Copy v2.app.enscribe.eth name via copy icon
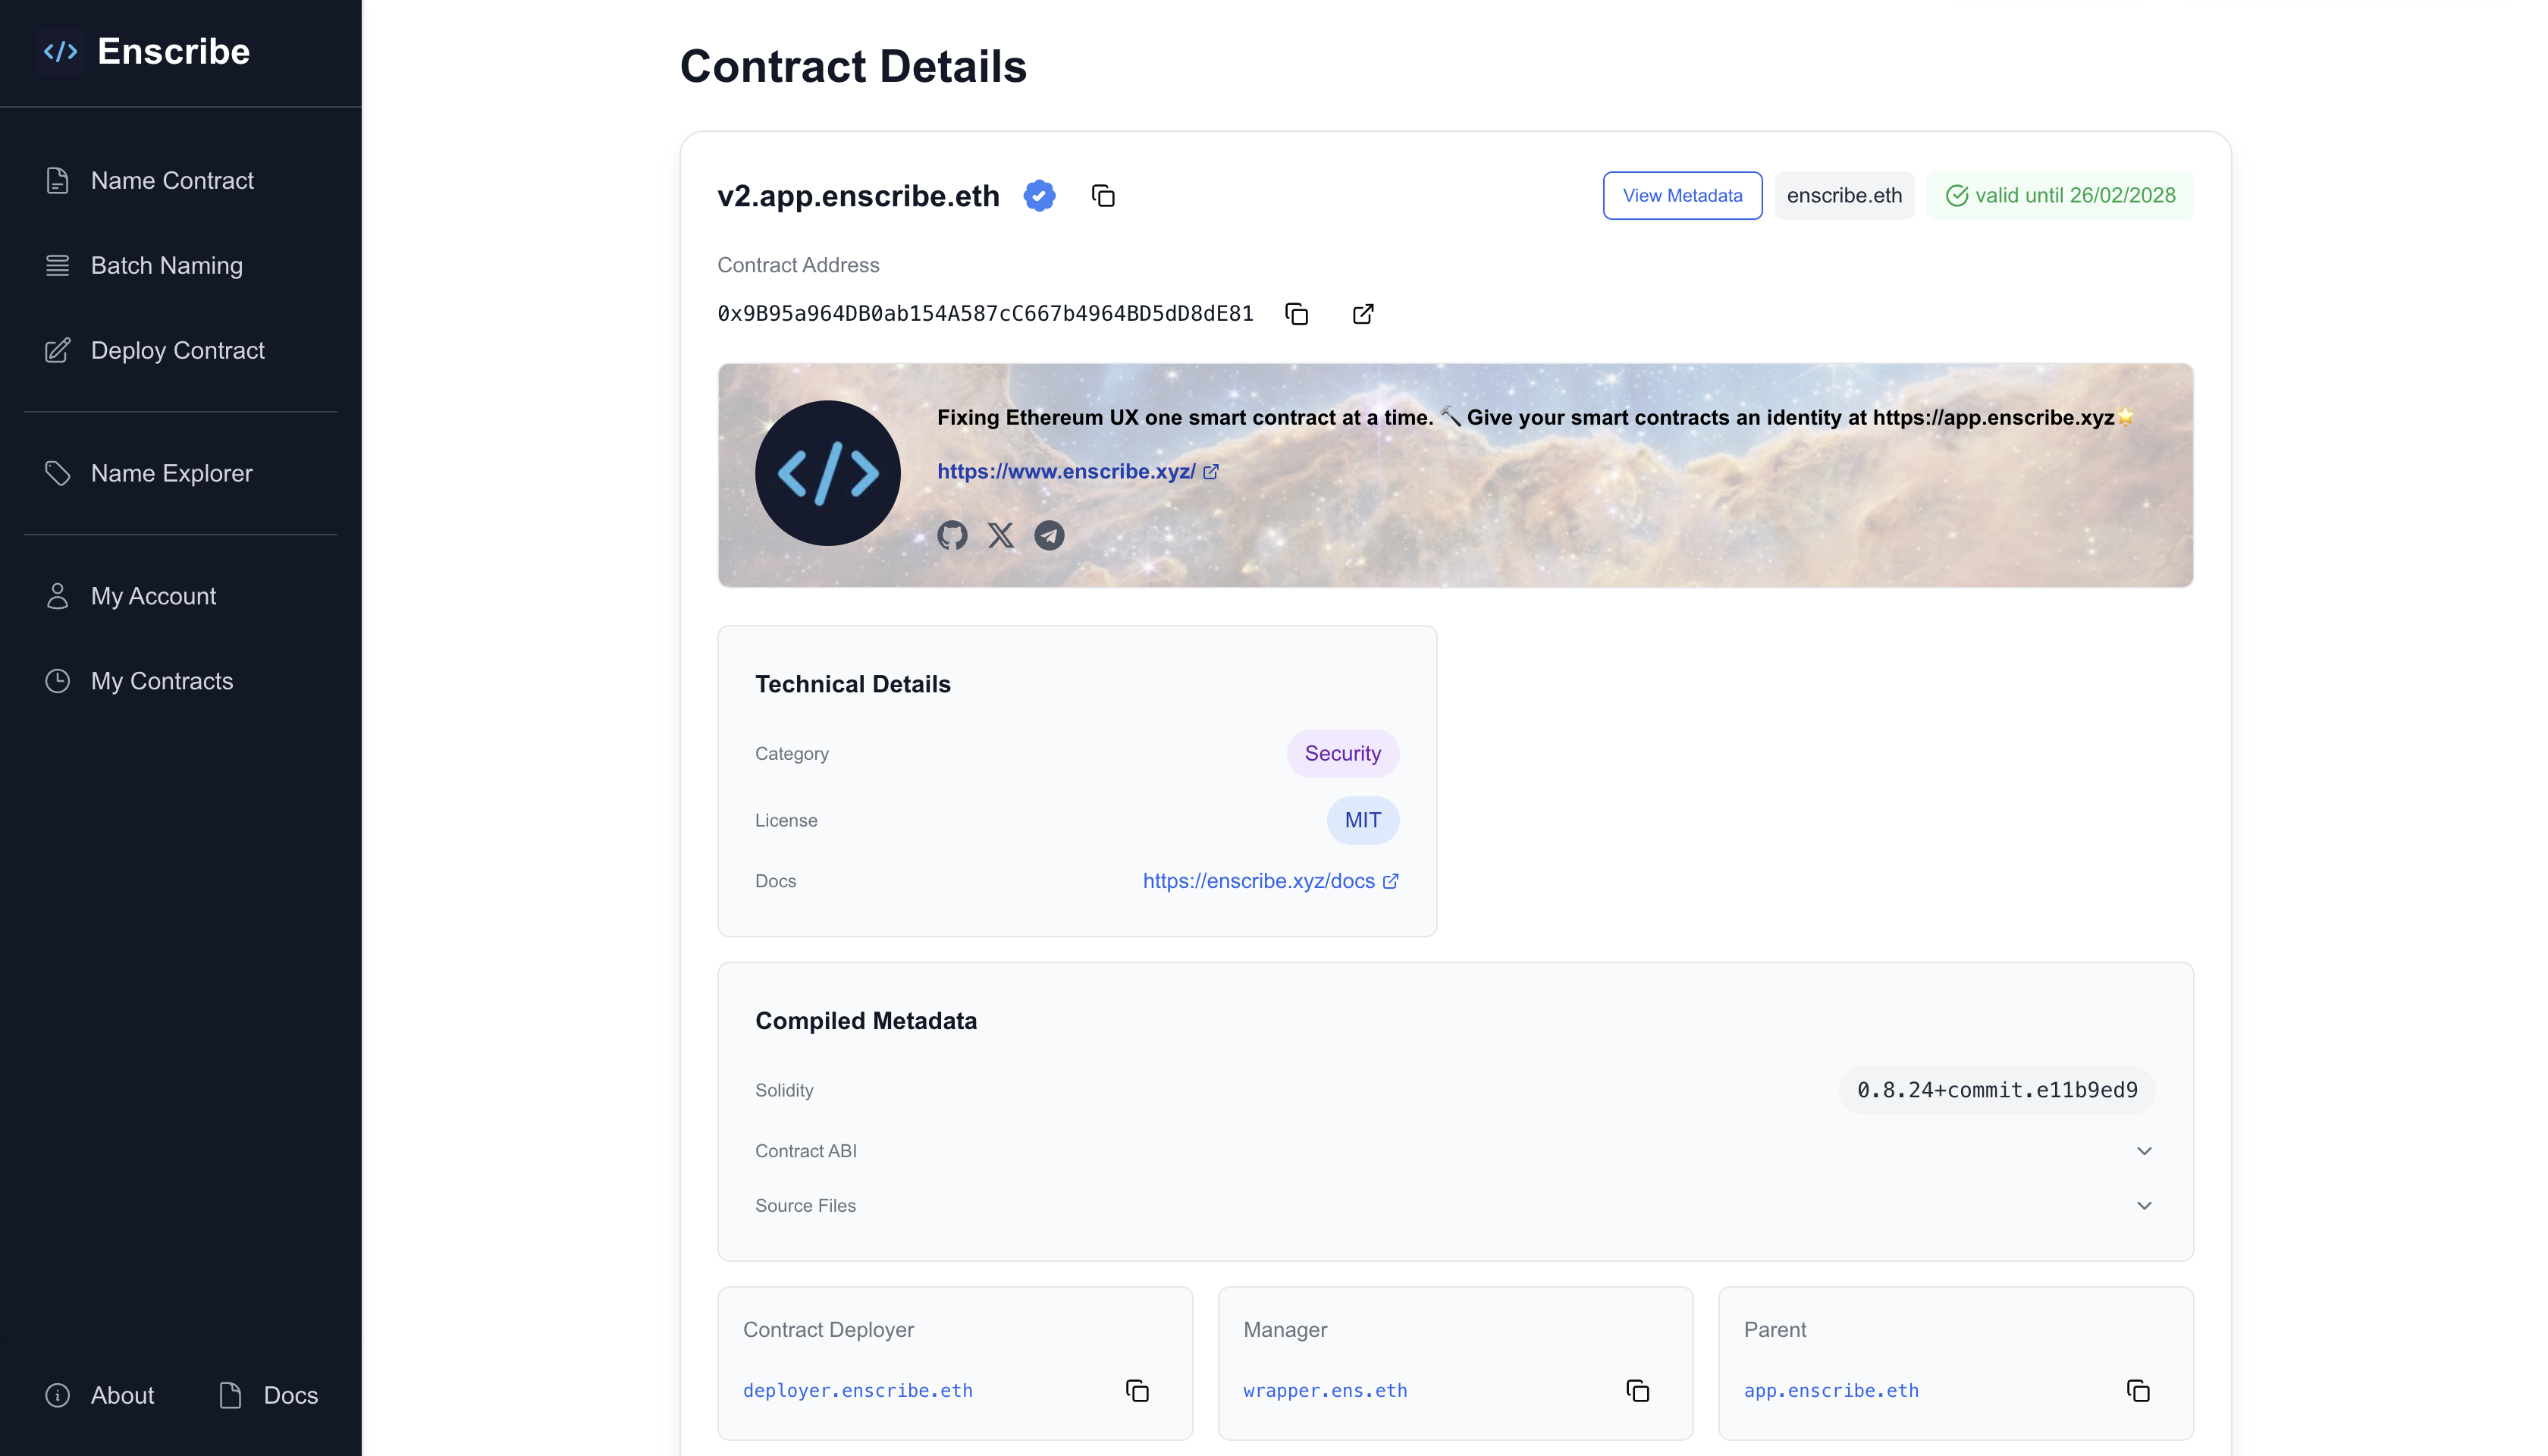This screenshot has height=1456, width=2548. (x=1104, y=196)
